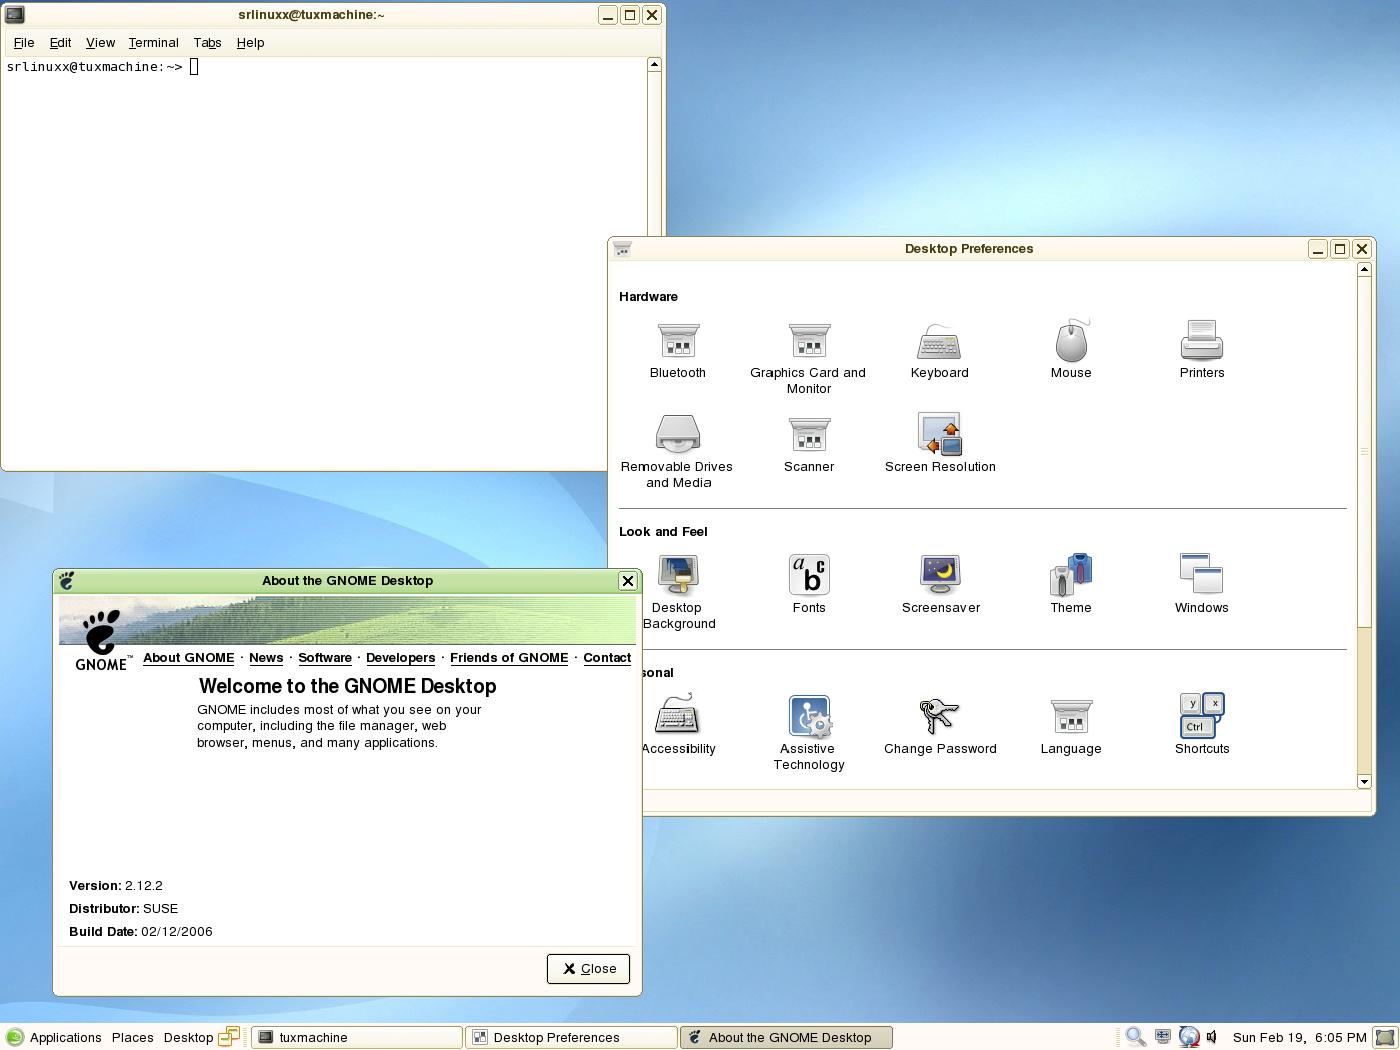This screenshot has width=1400, height=1050.
Task: Select About the GNOME Desktop taskbar button
Action: (x=786, y=1037)
